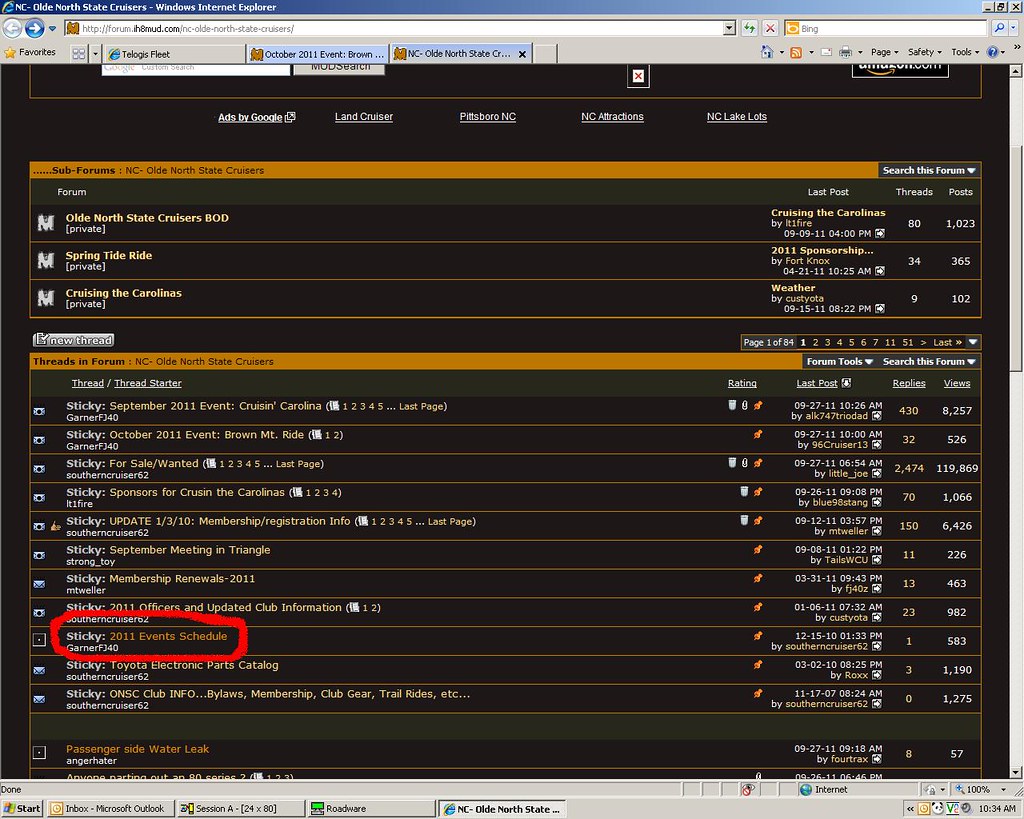The width and height of the screenshot is (1024, 819).
Task: Open the page-jump dropdown arrow after Last »
Action: click(x=973, y=342)
